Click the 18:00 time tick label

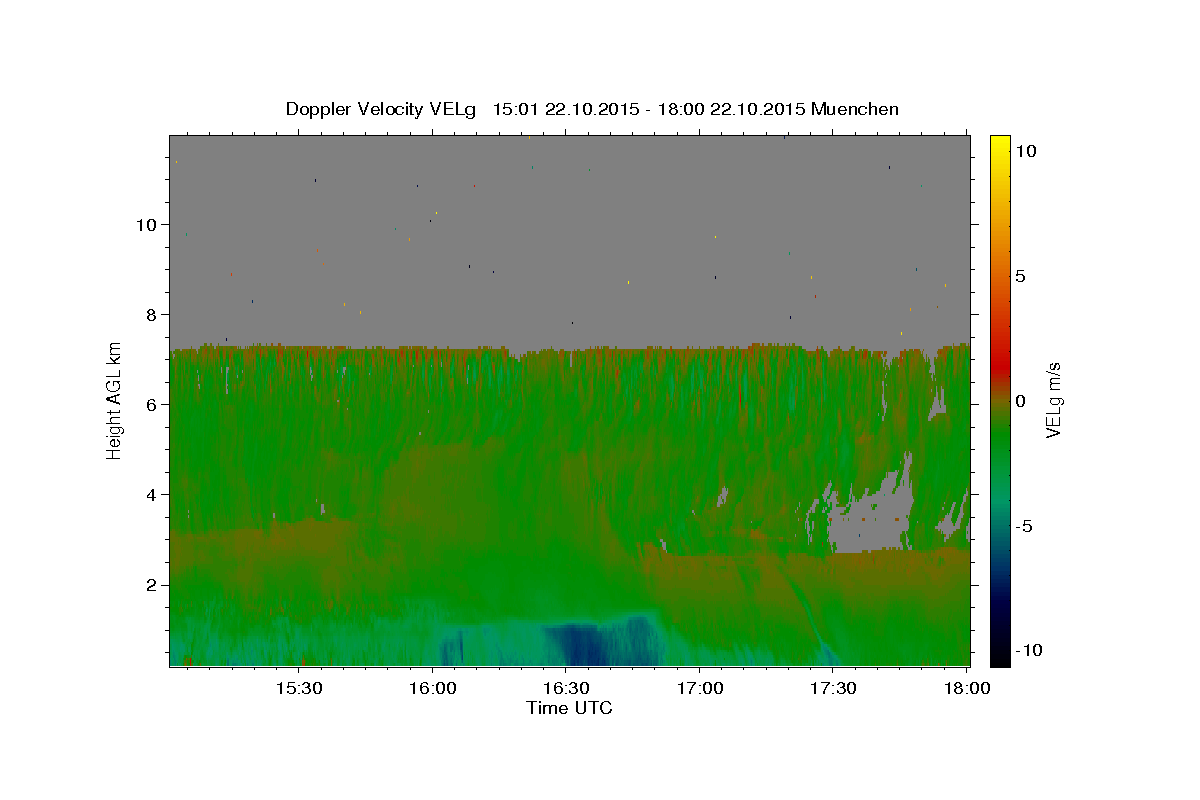click(x=967, y=688)
